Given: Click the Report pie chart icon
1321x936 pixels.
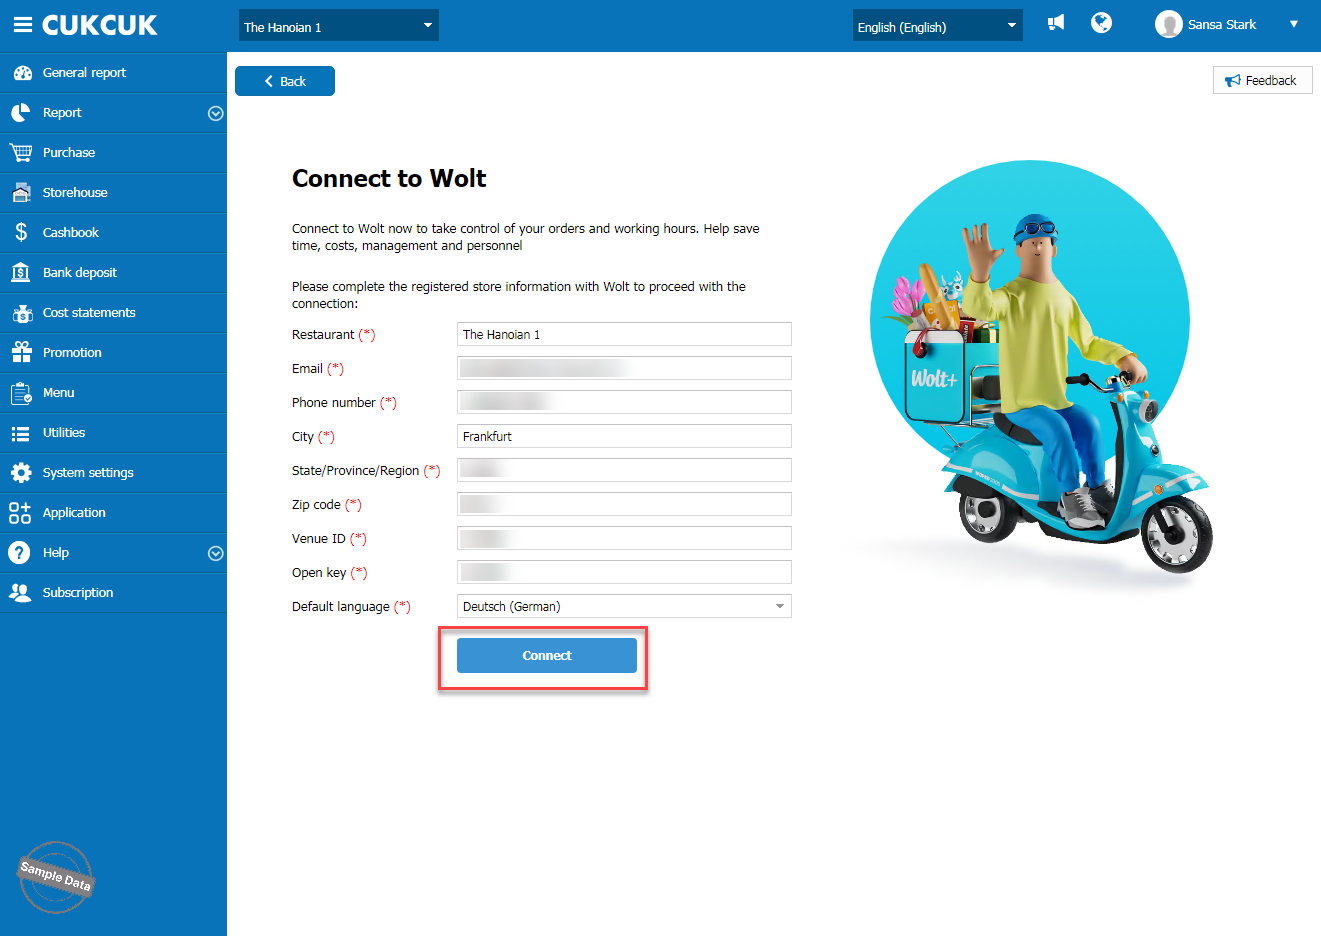Looking at the screenshot, I should [x=21, y=113].
